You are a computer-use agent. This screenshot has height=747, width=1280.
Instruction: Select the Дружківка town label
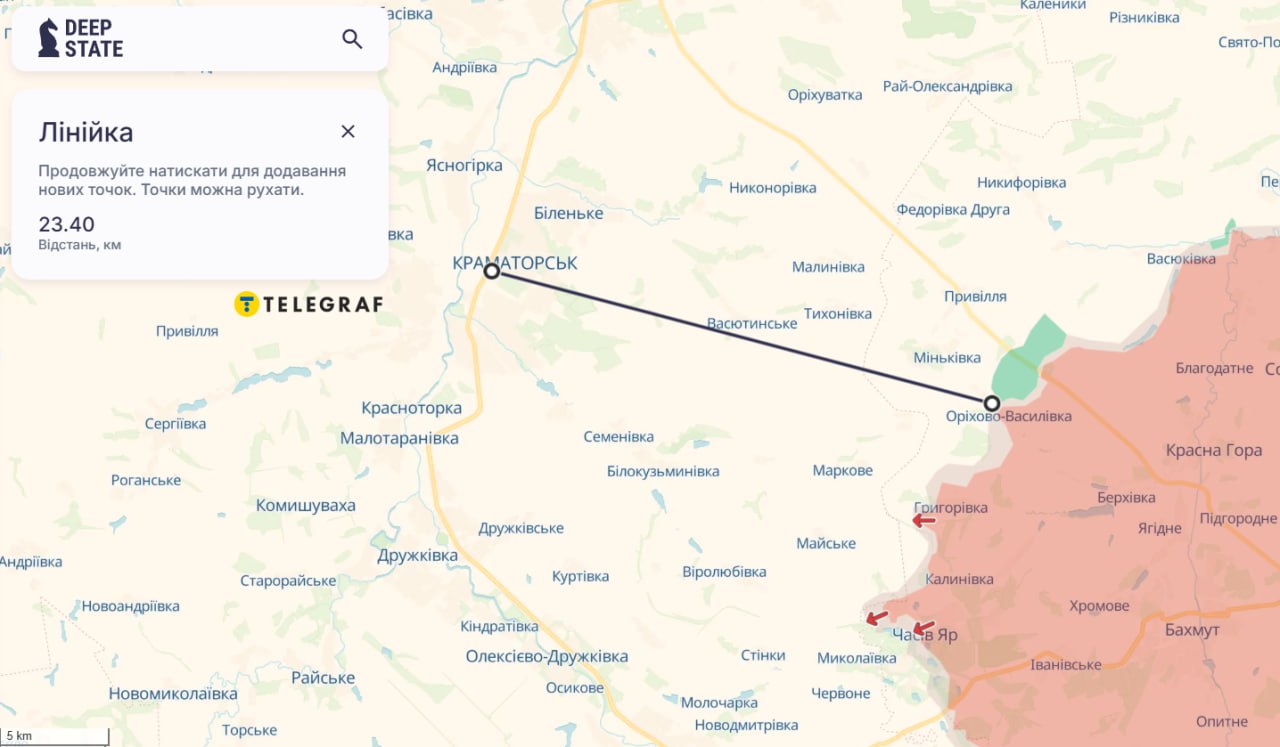click(x=418, y=556)
